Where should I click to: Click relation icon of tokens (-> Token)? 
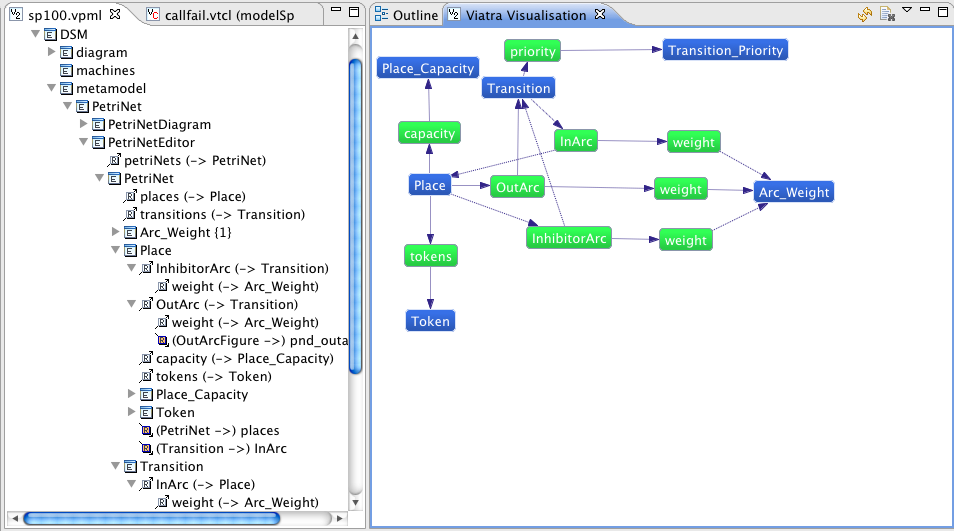(146, 377)
